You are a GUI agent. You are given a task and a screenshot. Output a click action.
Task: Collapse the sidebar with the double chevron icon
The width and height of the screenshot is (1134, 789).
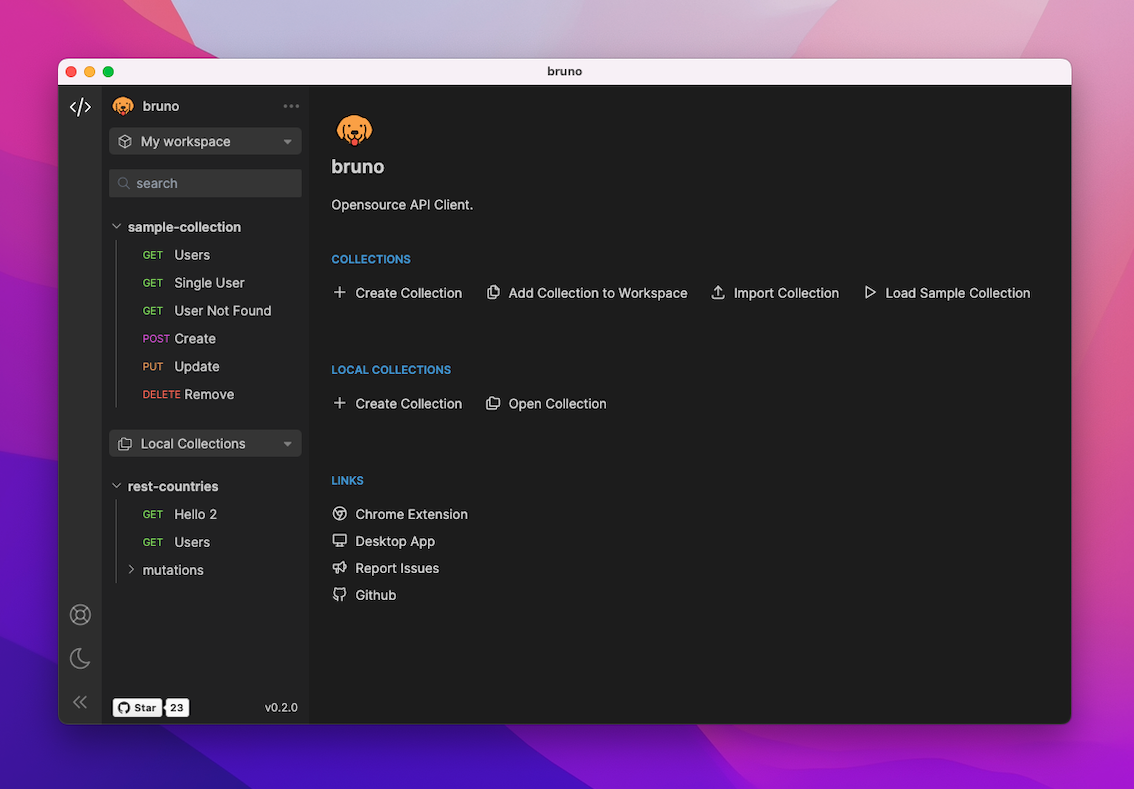(x=80, y=702)
